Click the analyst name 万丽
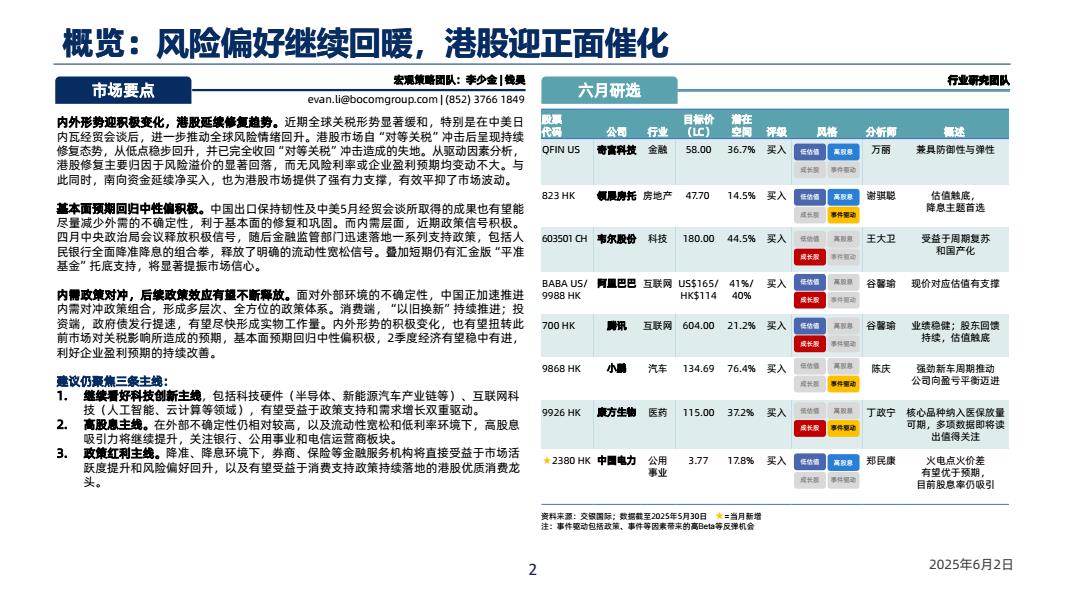Viewport: 1068px width, 601px height. [x=881, y=150]
